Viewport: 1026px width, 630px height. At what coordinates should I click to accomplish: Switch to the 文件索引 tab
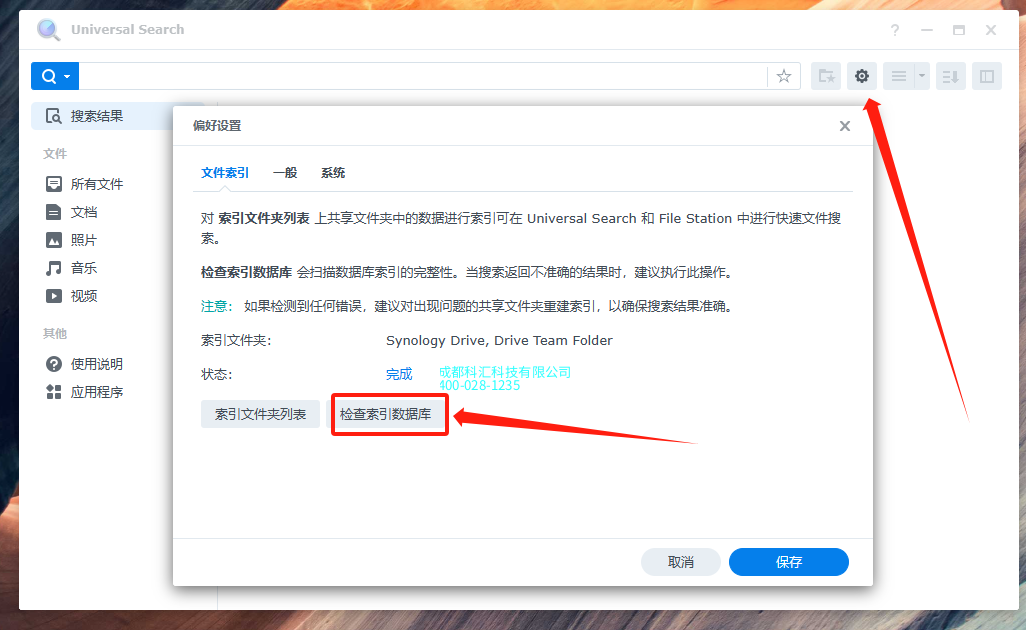224,173
